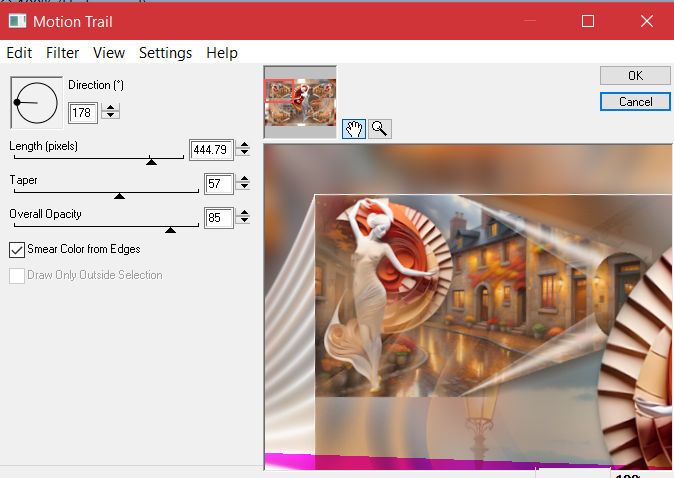Toggle Draw Only Outside Selection checkbox
The width and height of the screenshot is (674, 478).
tap(17, 275)
